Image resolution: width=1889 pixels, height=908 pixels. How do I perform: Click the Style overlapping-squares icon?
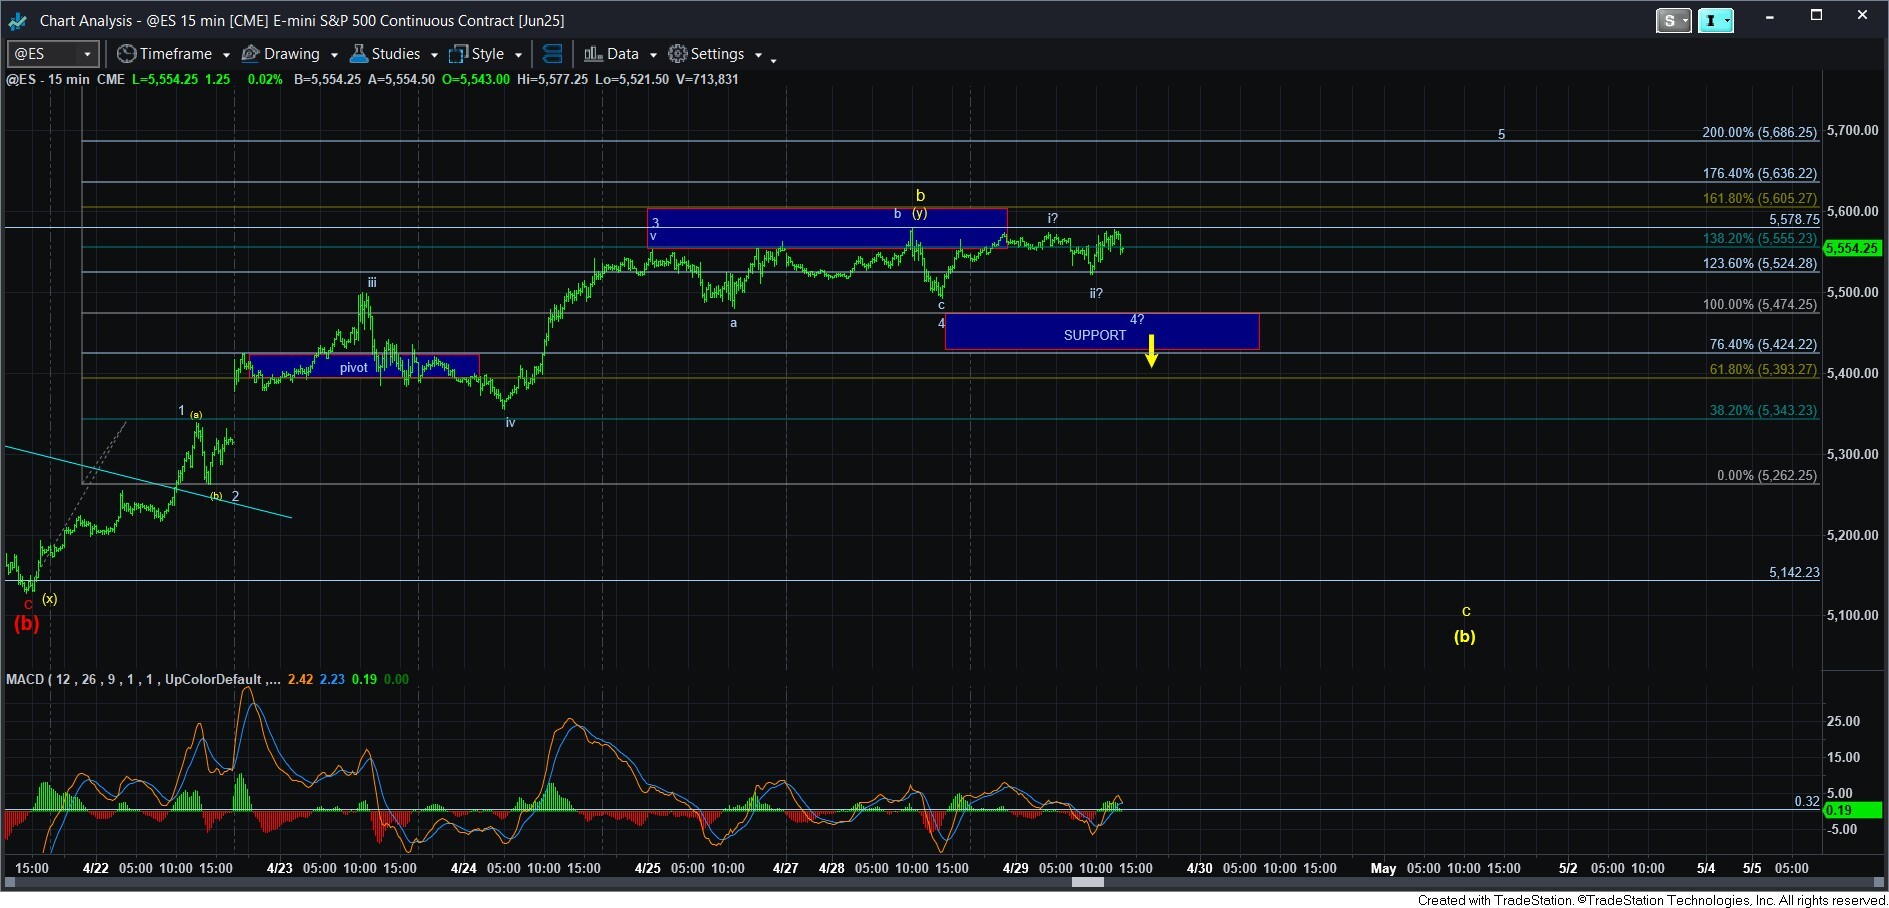click(458, 54)
